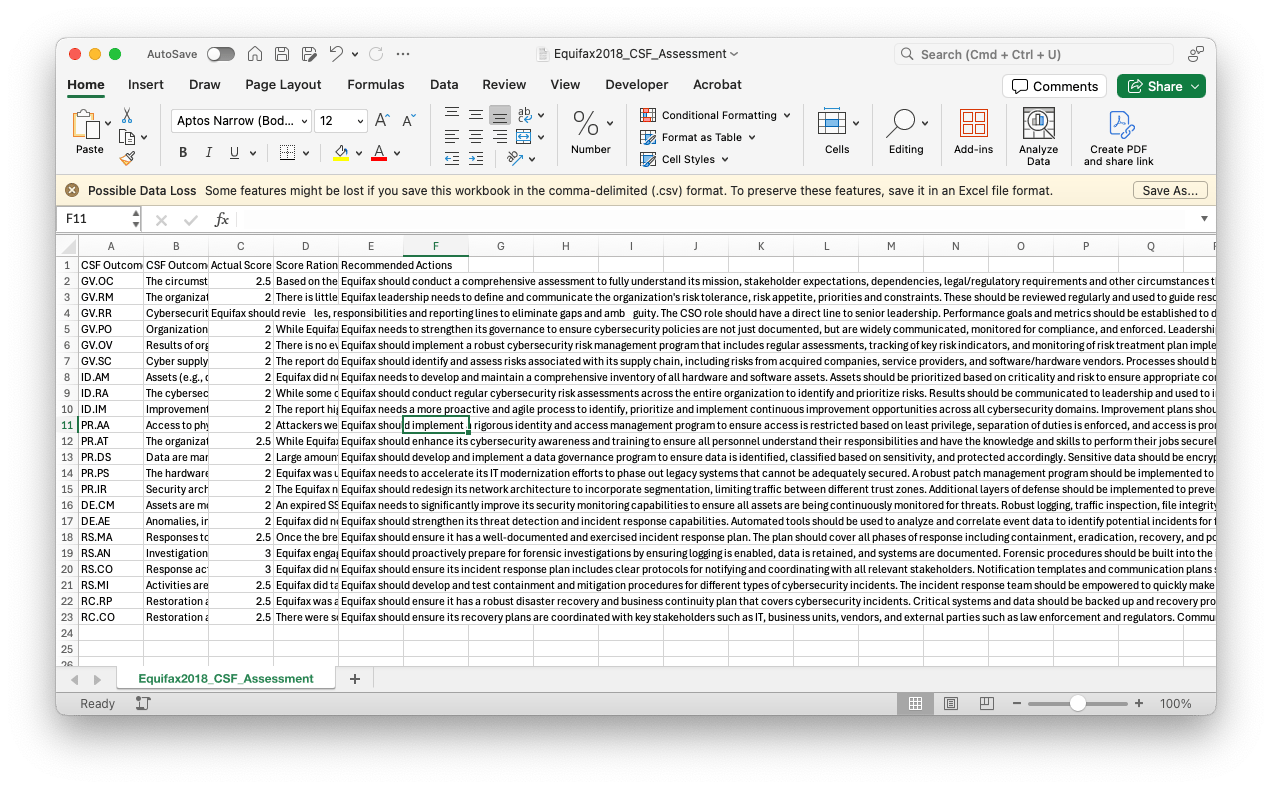This screenshot has height=789, width=1272.
Task: Switch to Page Break Preview in status bar
Action: tap(986, 704)
